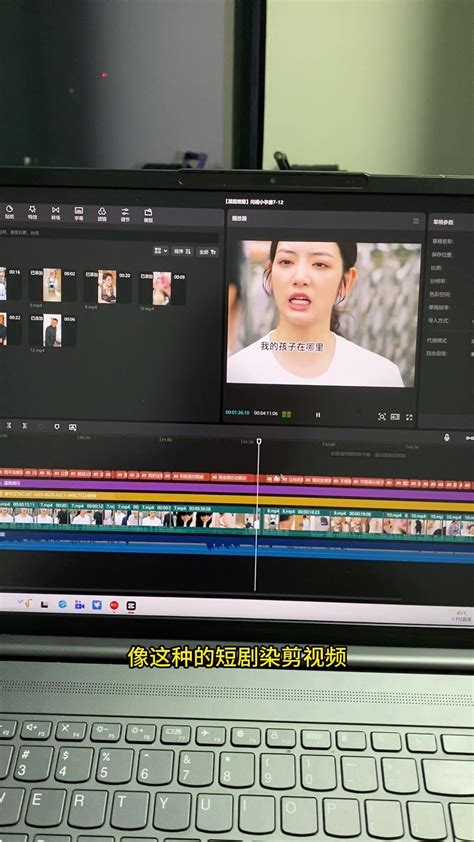Click the timeline playhead handle

tap(259, 441)
